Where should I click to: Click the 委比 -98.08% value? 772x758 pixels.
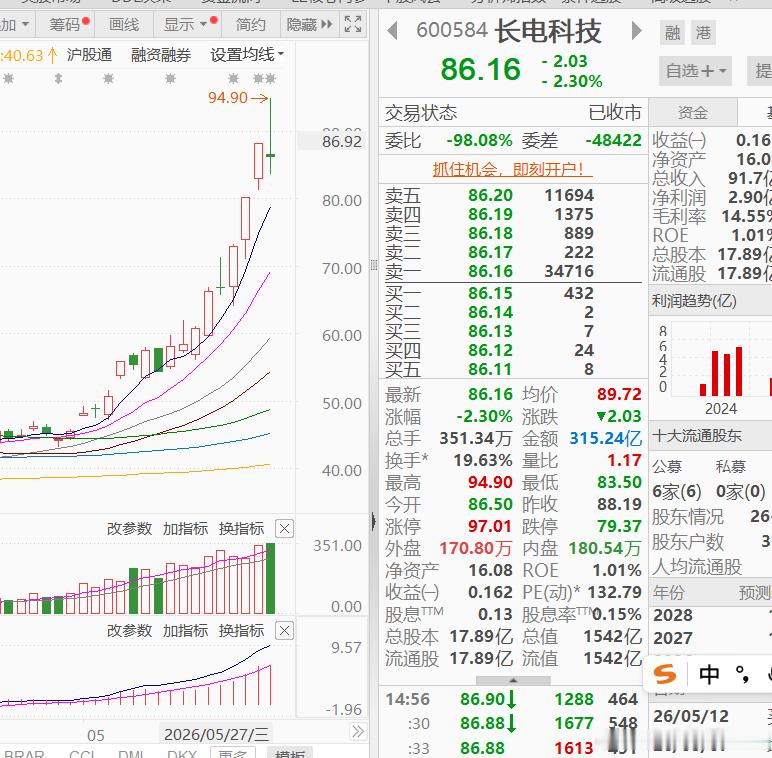coord(480,140)
